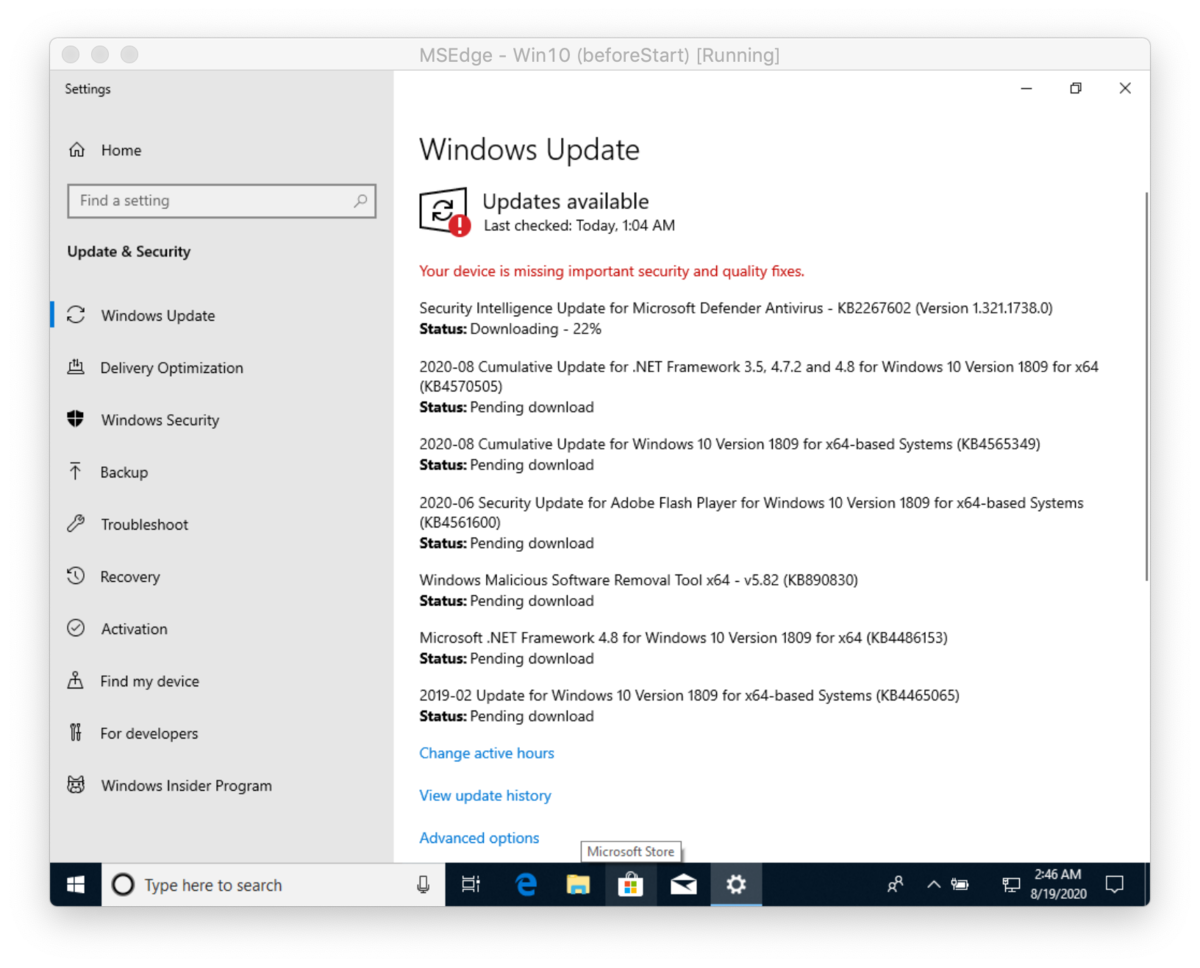Click the Change active hours link
This screenshot has width=1200, height=968.
(486, 753)
